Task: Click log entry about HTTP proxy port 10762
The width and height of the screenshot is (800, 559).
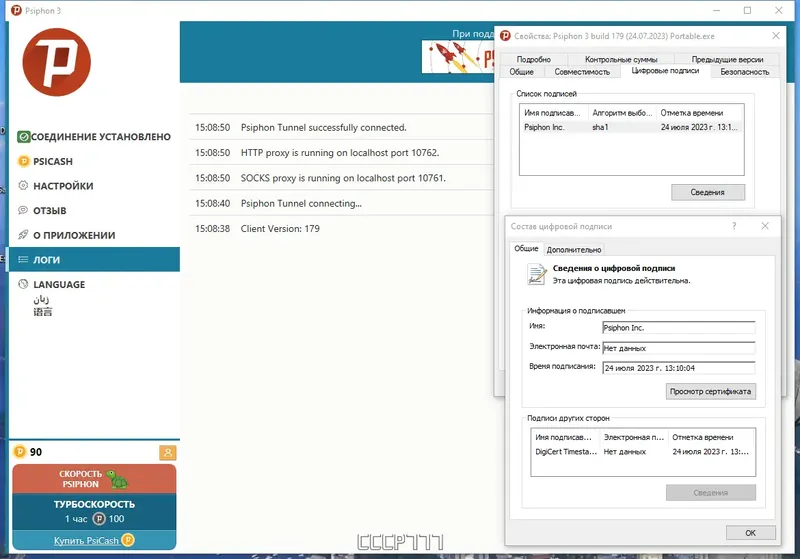Action: click(341, 153)
